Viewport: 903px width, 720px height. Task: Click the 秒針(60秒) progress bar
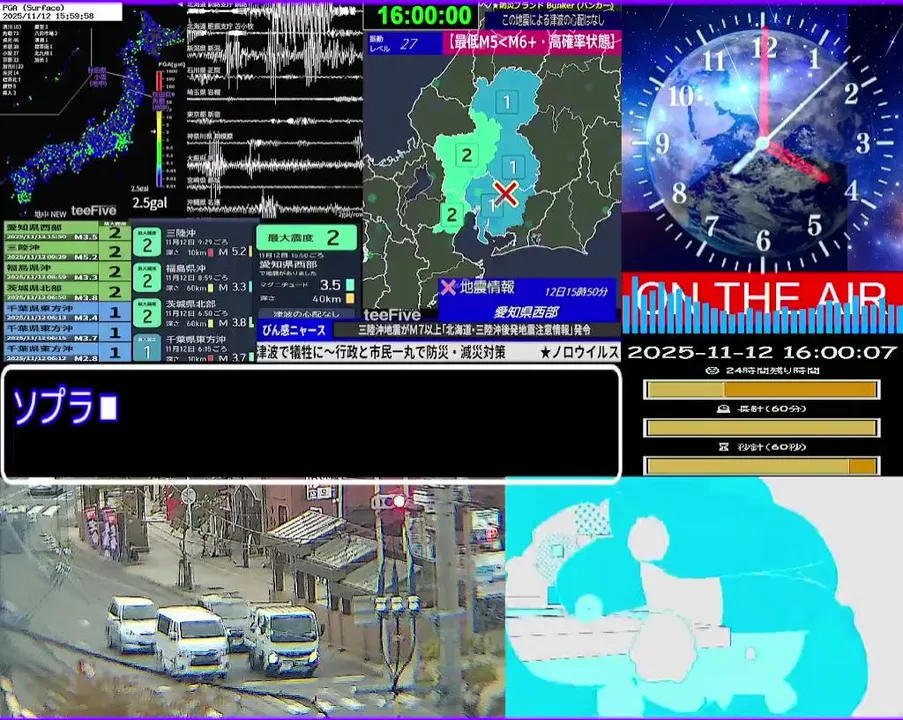pos(761,466)
